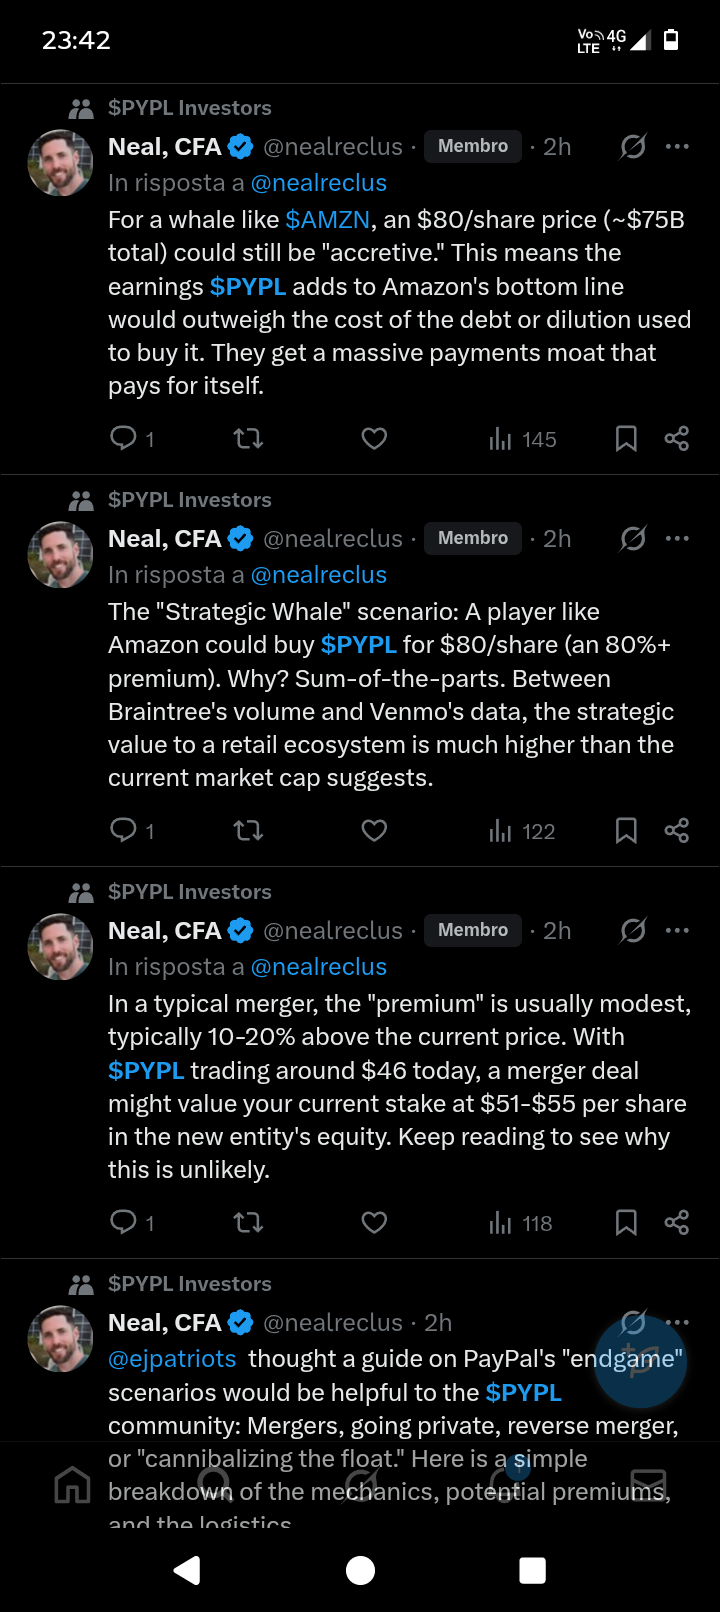Open the @ejpatriots mention link

pyautogui.click(x=172, y=1360)
